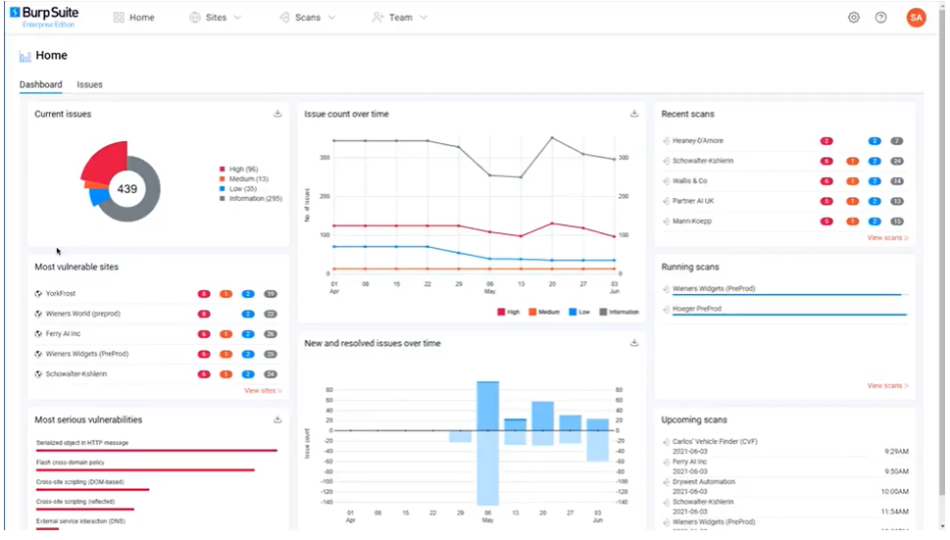The image size is (950, 540).
Task: Click View scans under Recent scans
Action: pyautogui.click(x=888, y=238)
